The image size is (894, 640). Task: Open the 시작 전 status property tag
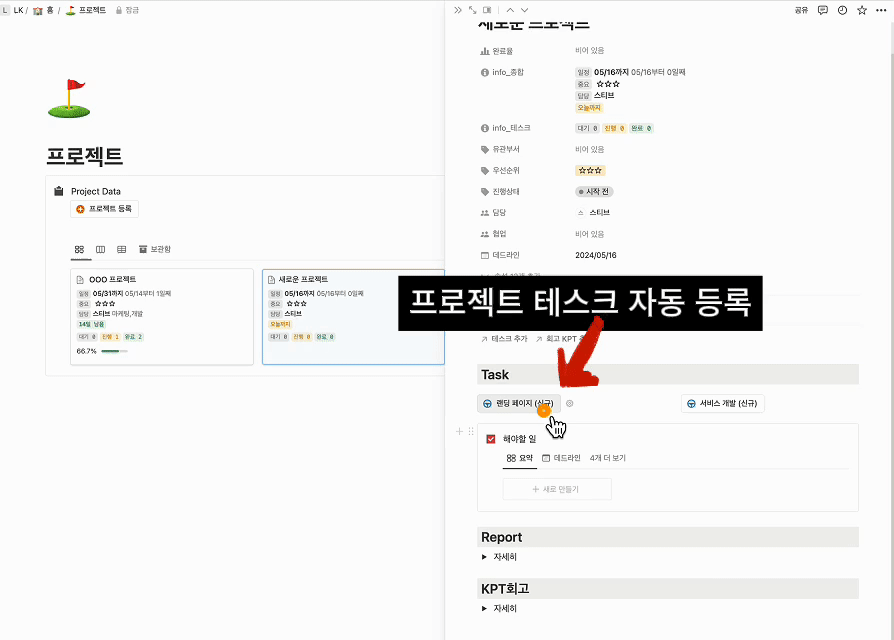(x=594, y=191)
